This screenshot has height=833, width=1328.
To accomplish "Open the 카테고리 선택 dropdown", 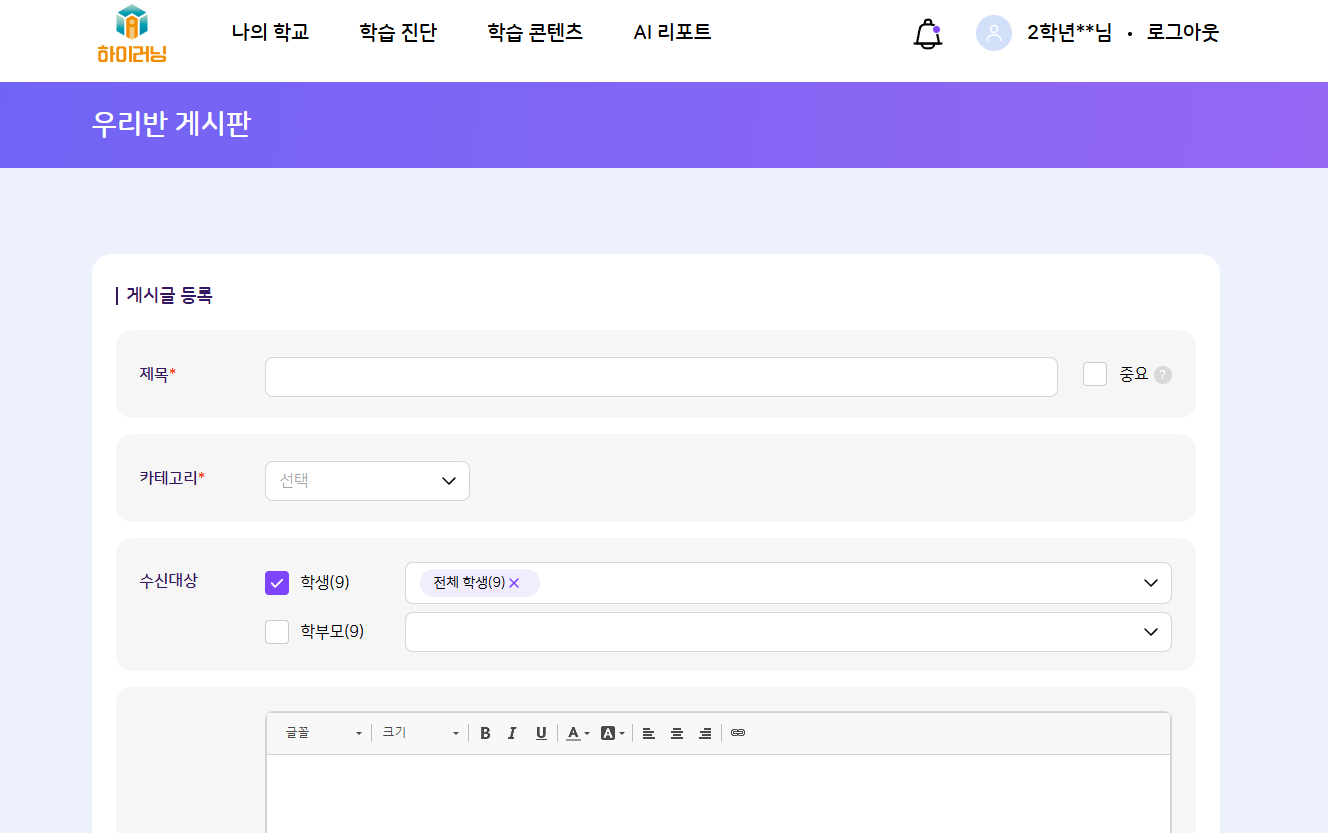I will point(367,481).
